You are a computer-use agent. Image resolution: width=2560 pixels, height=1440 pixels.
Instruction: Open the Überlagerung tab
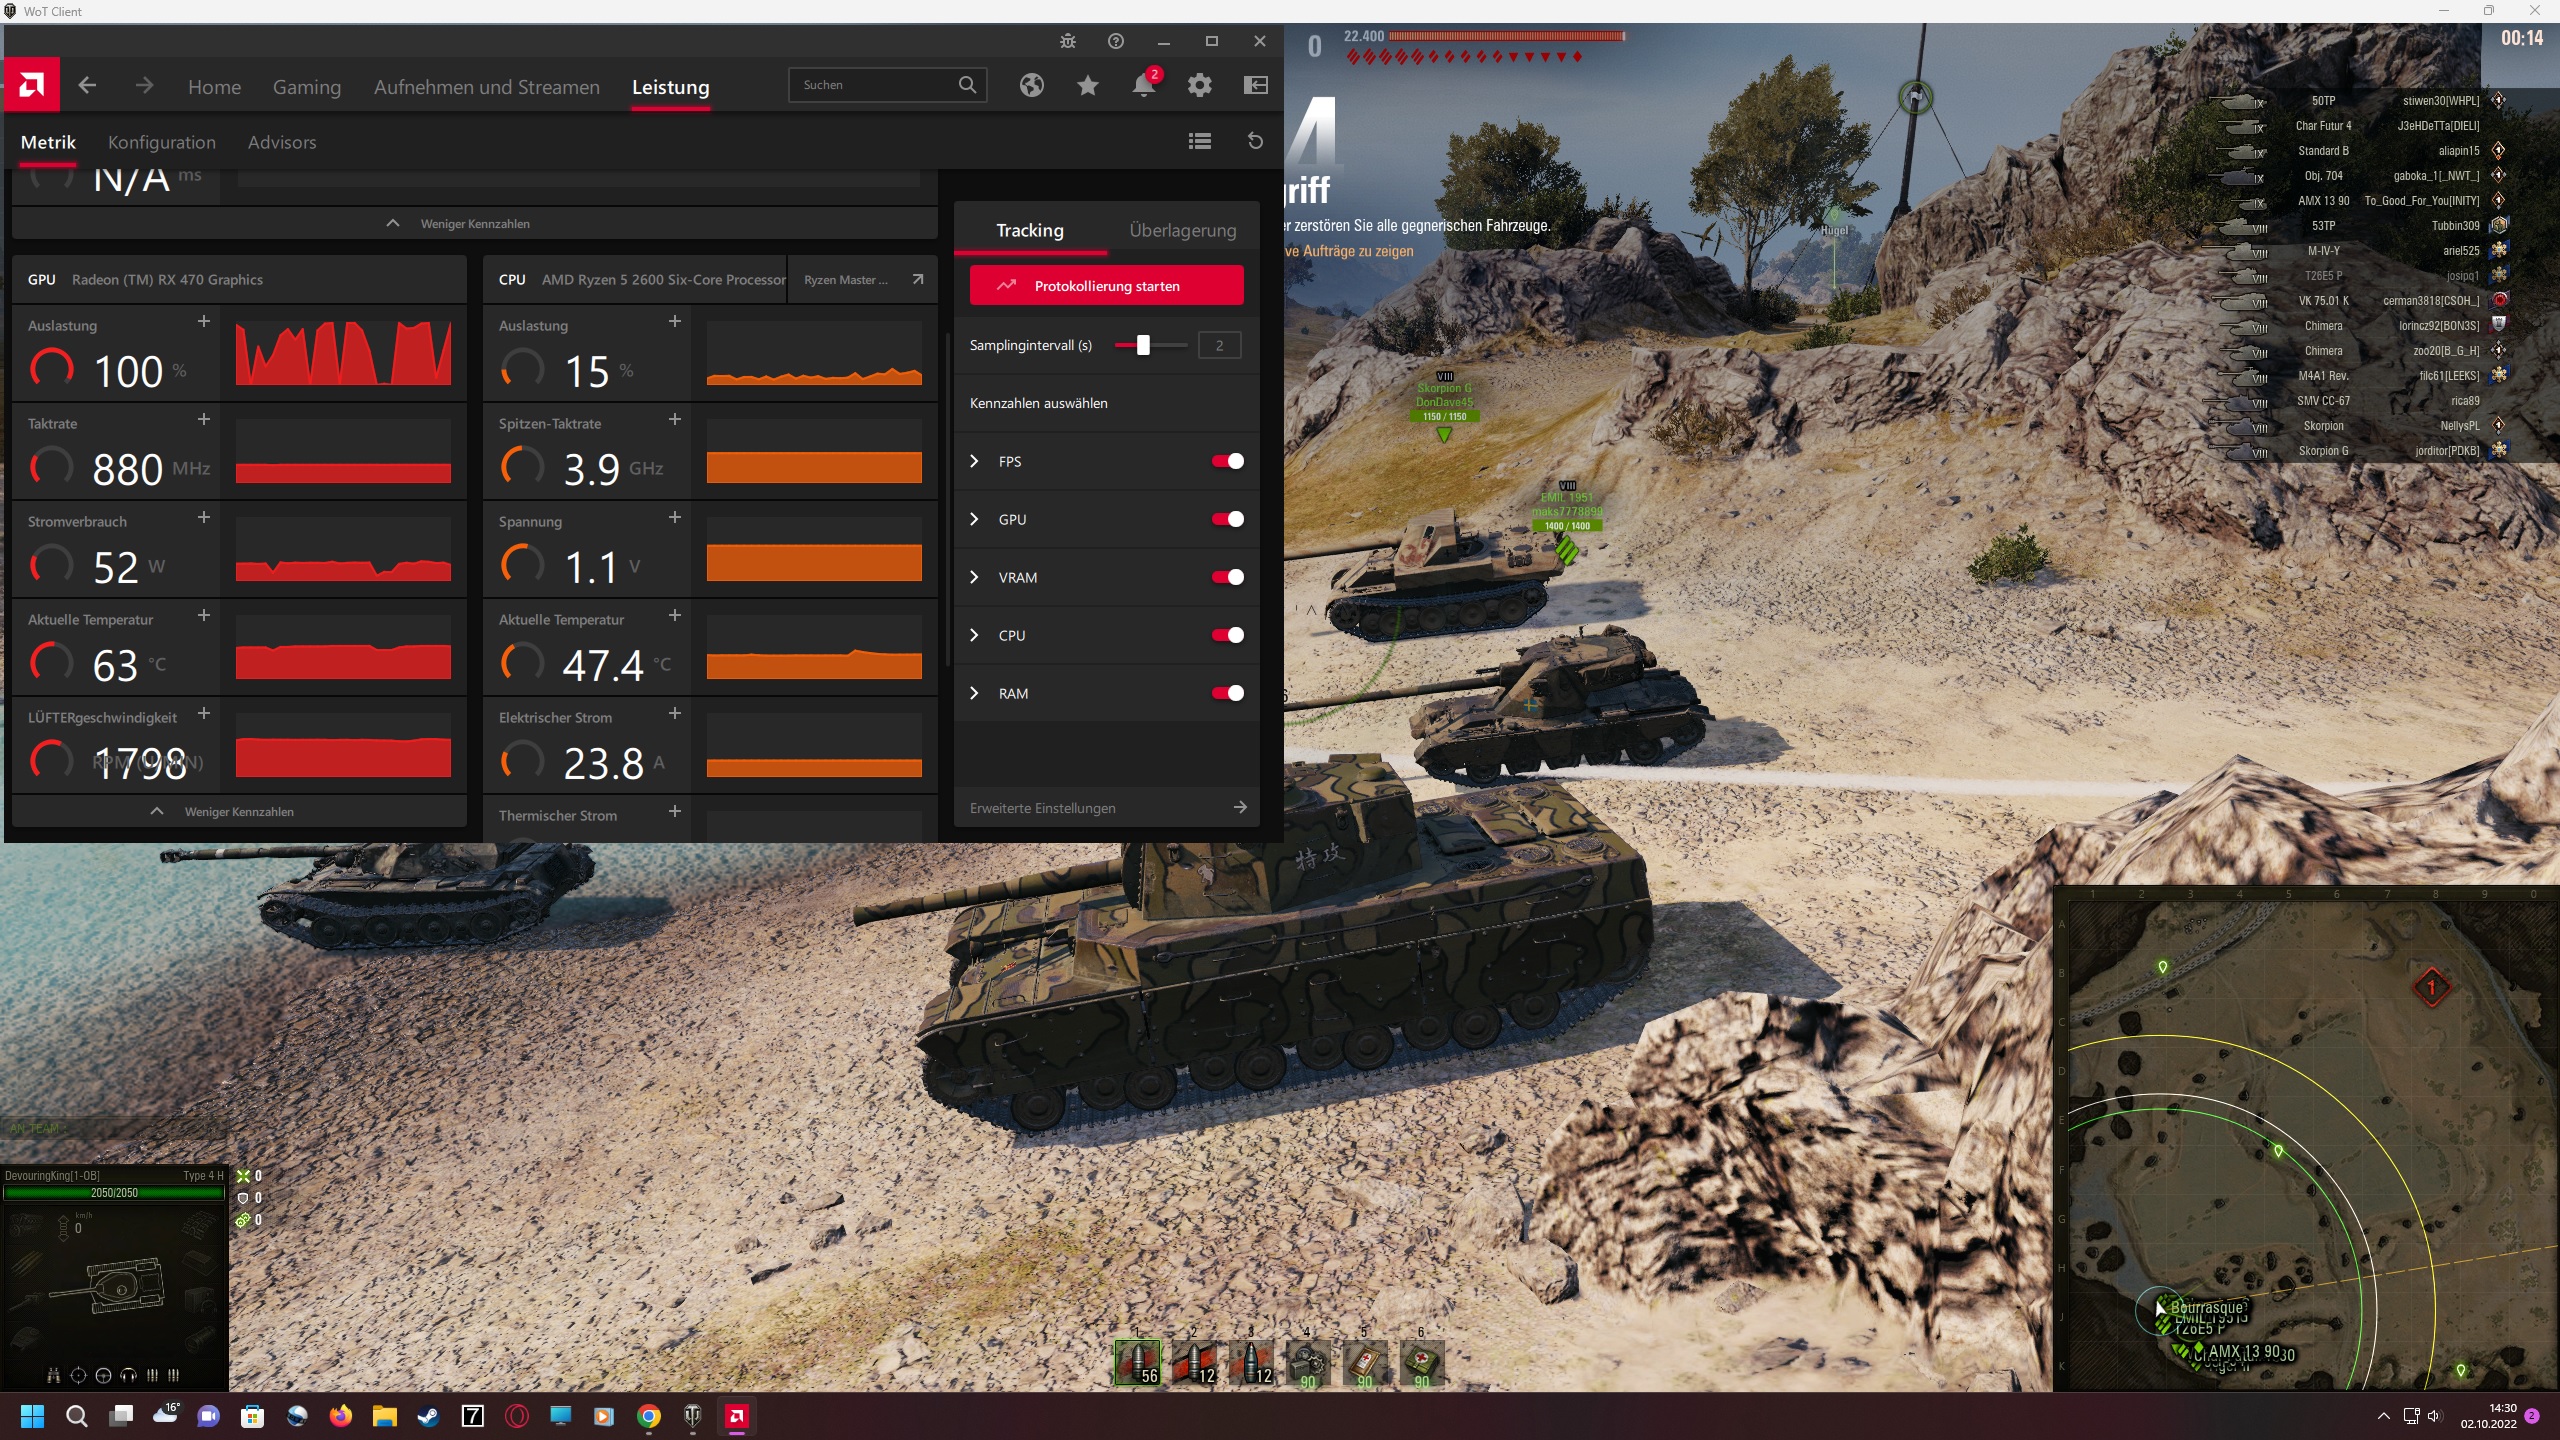tap(1182, 230)
